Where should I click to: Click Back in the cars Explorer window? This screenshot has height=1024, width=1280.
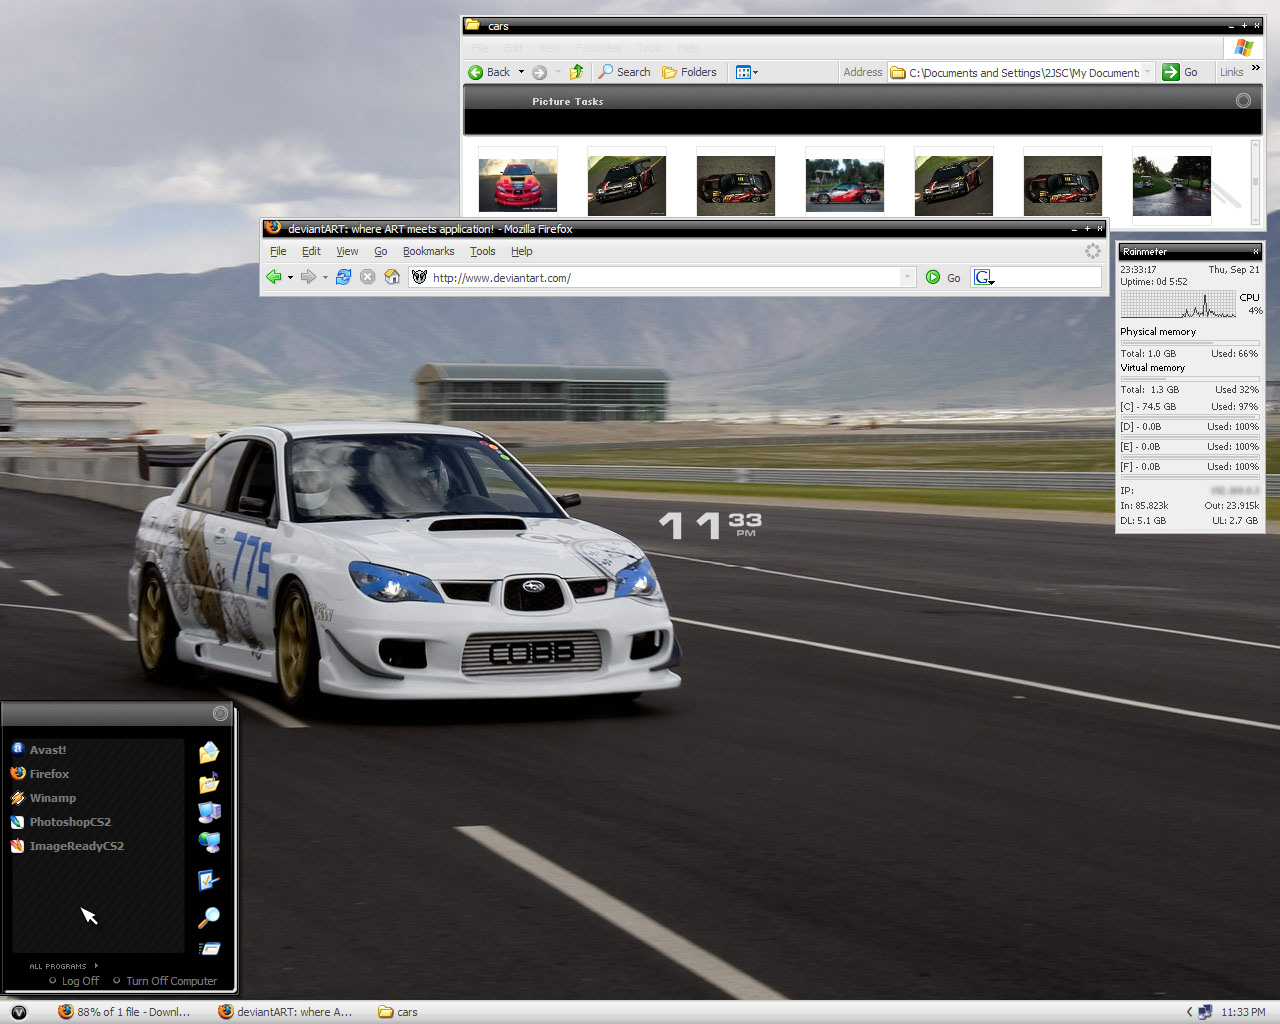click(x=489, y=72)
